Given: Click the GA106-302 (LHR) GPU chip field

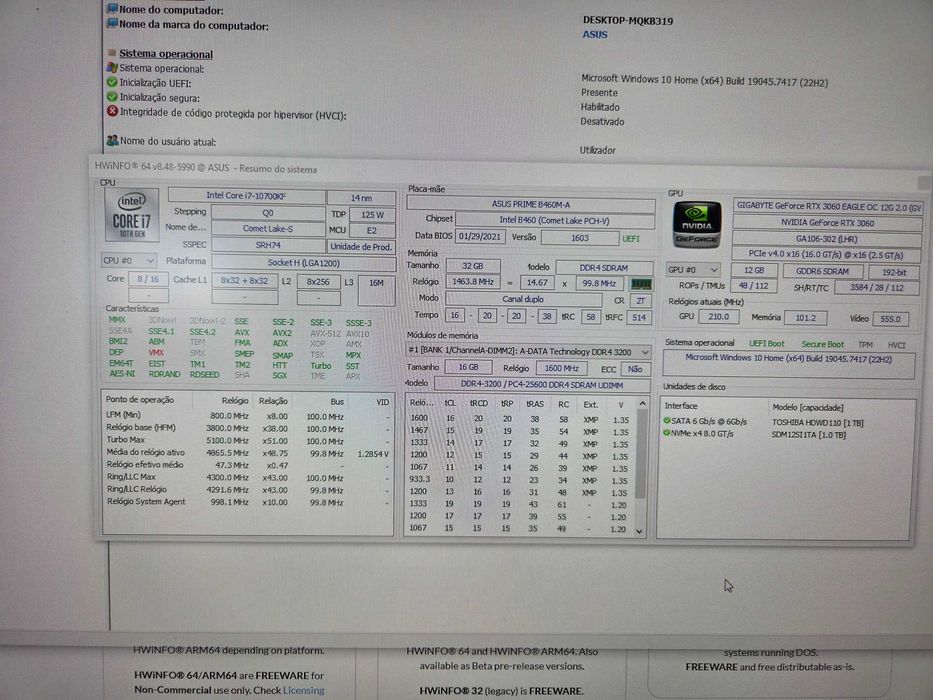Looking at the screenshot, I should tap(826, 239).
